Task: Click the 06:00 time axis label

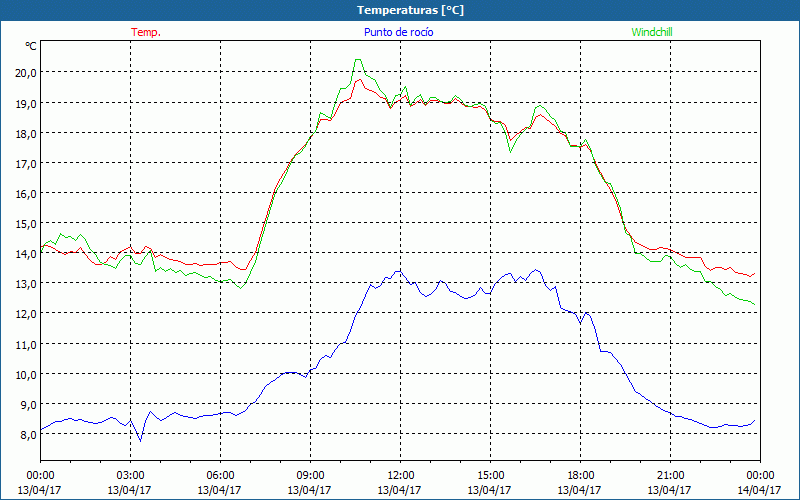Action: pos(220,476)
